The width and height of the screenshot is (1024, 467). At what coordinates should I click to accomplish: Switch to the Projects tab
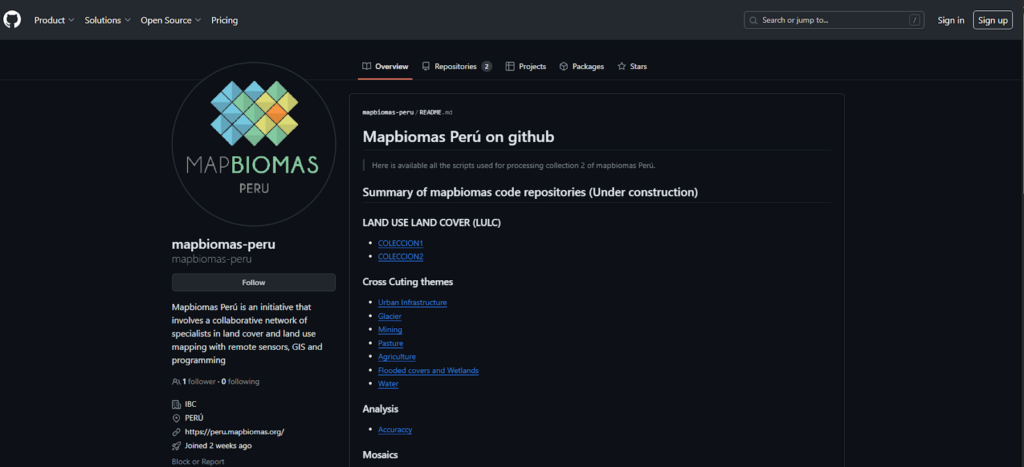pyautogui.click(x=526, y=67)
